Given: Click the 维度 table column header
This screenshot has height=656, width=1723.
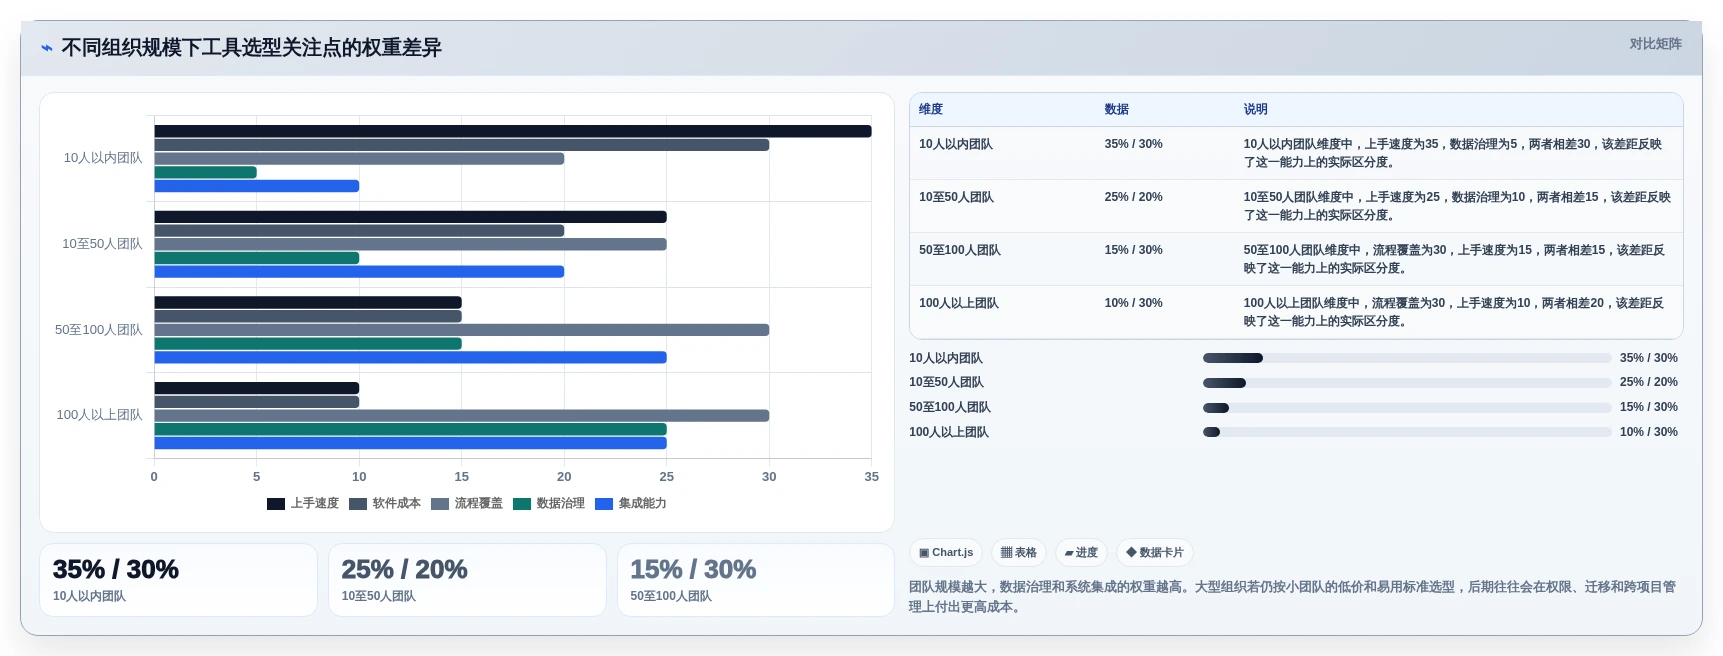Looking at the screenshot, I should (931, 110).
